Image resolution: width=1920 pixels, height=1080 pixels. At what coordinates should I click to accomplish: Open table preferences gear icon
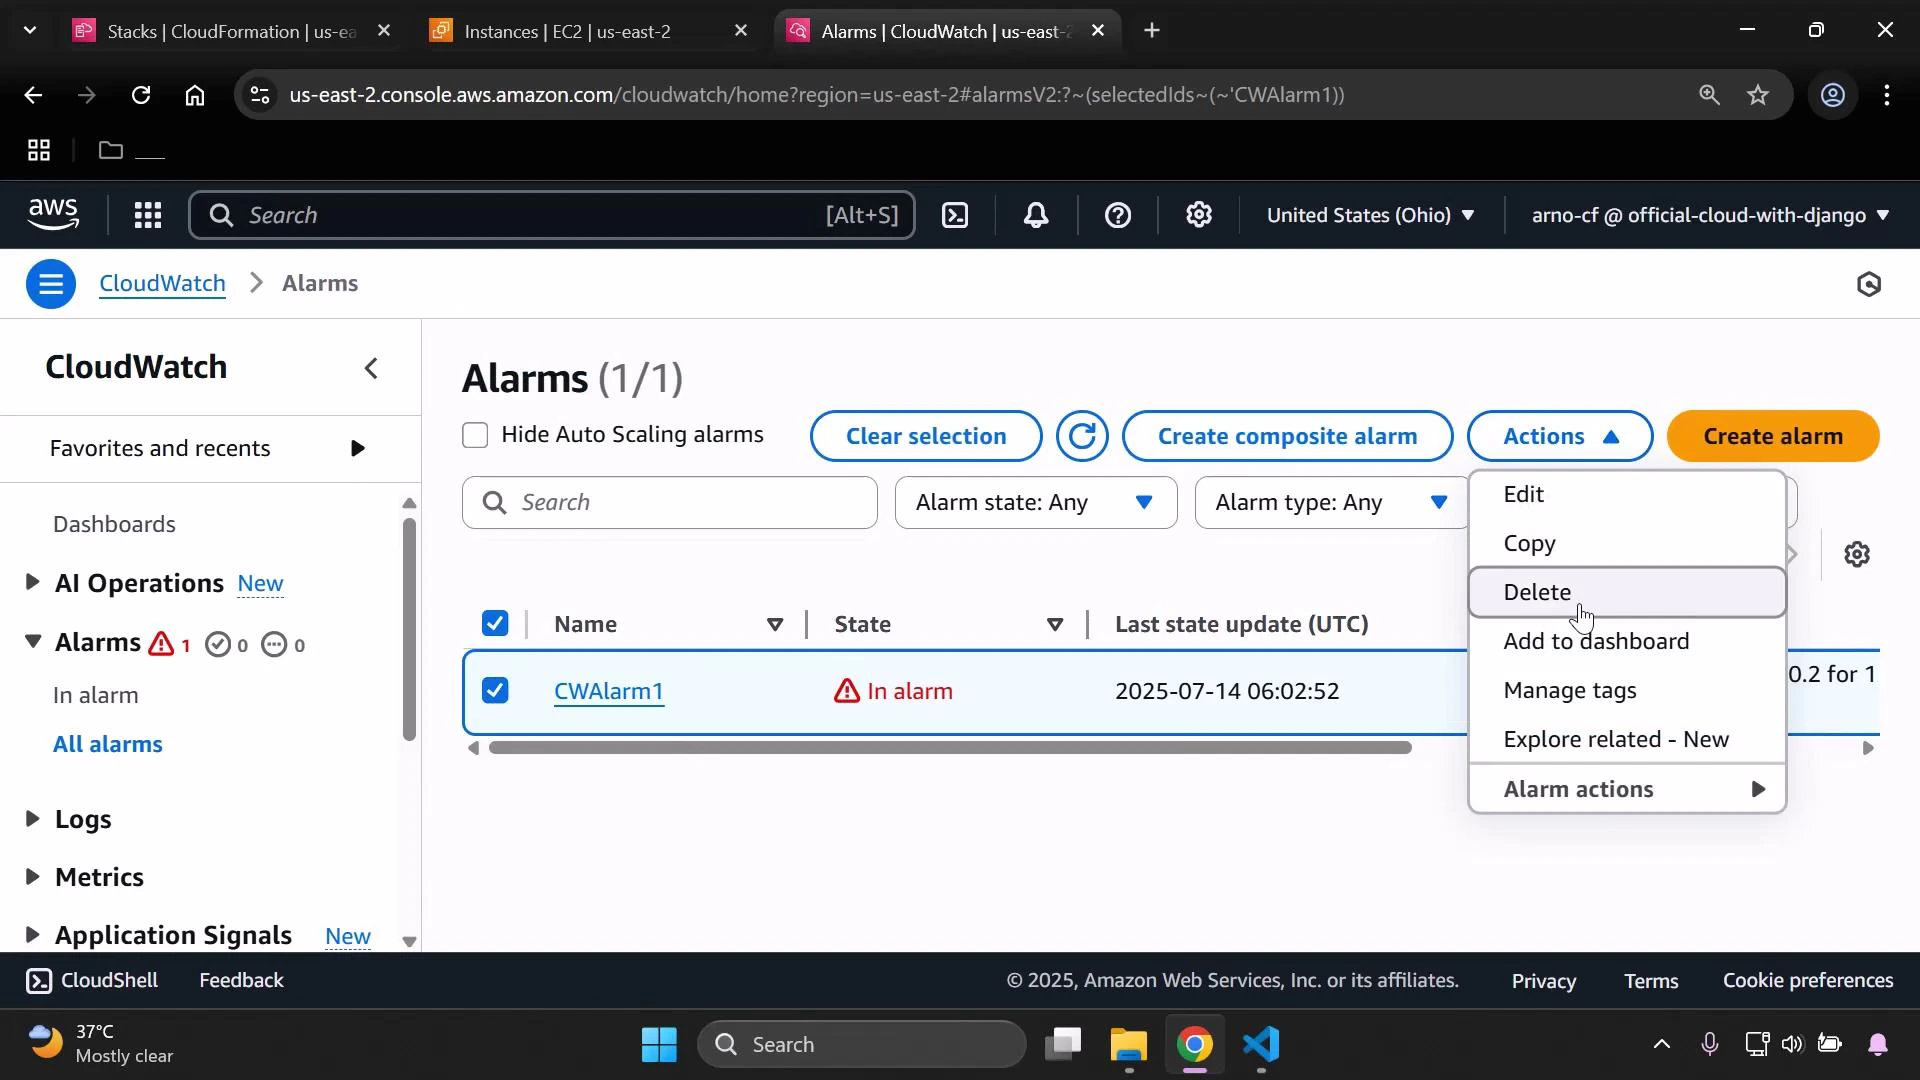[x=1857, y=554]
